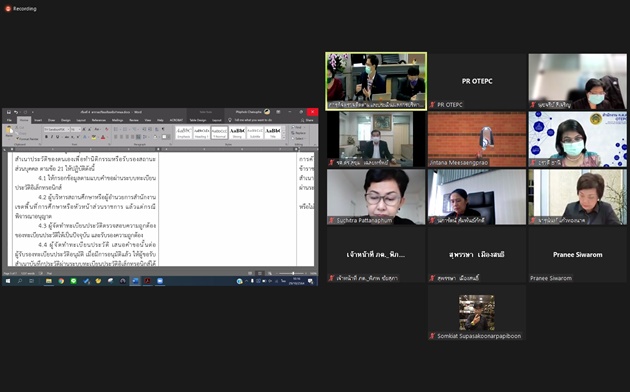Click the Share button in Word

point(307,120)
